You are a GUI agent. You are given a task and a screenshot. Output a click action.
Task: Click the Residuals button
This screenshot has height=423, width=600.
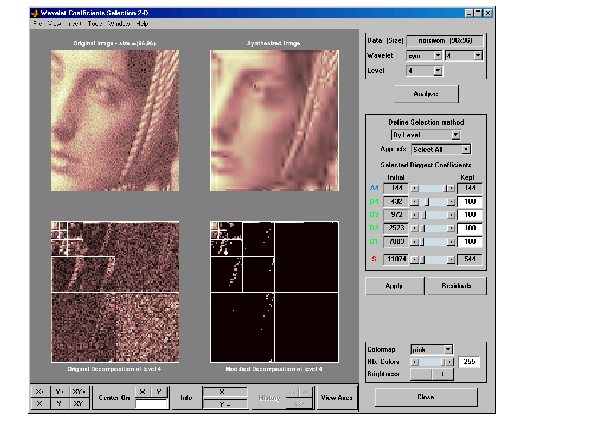pos(456,286)
